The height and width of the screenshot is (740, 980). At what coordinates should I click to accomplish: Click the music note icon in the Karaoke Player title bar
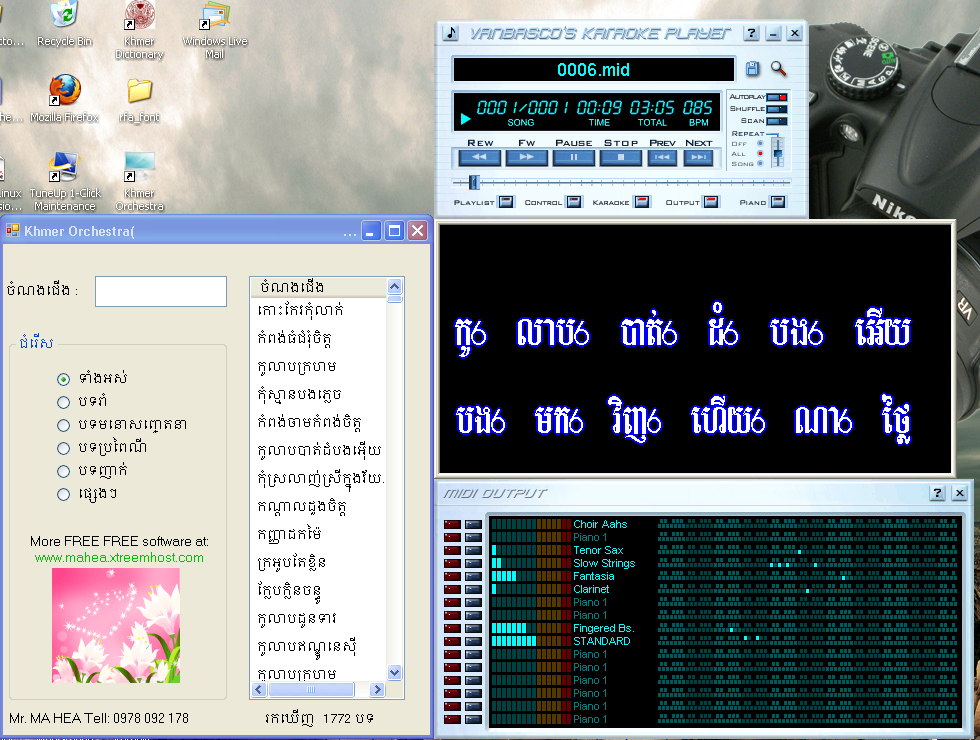[x=451, y=33]
